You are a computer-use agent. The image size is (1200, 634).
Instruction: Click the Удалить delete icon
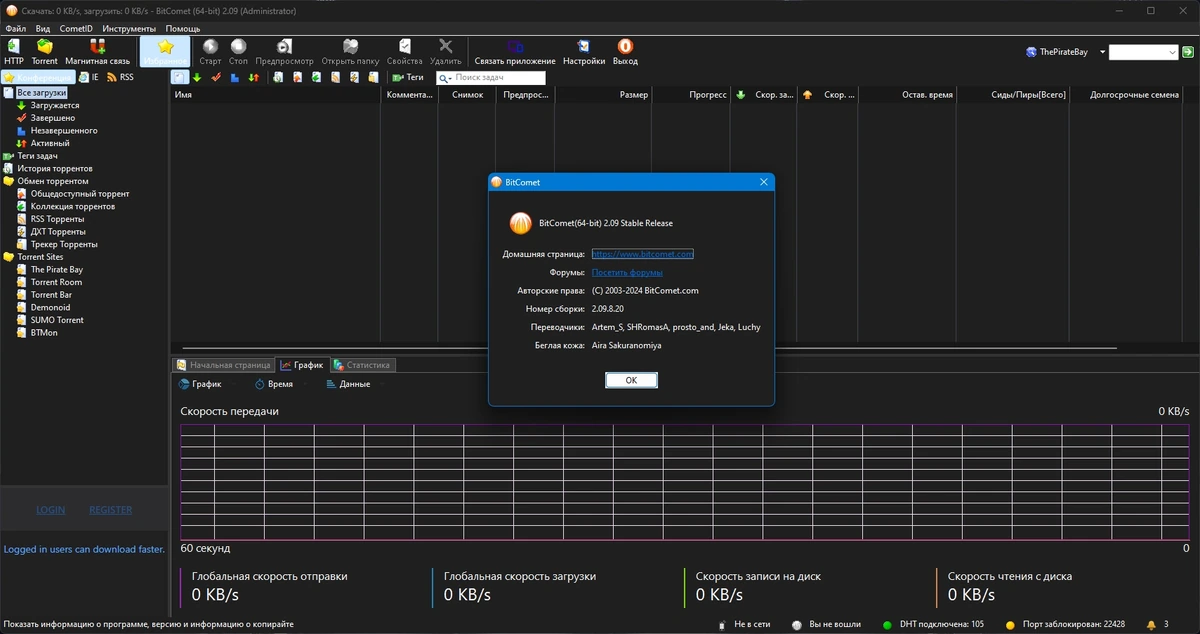tap(446, 52)
